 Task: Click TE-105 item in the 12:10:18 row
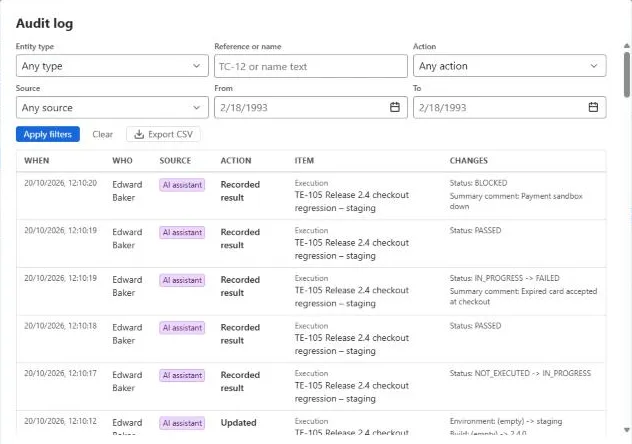click(x=352, y=344)
